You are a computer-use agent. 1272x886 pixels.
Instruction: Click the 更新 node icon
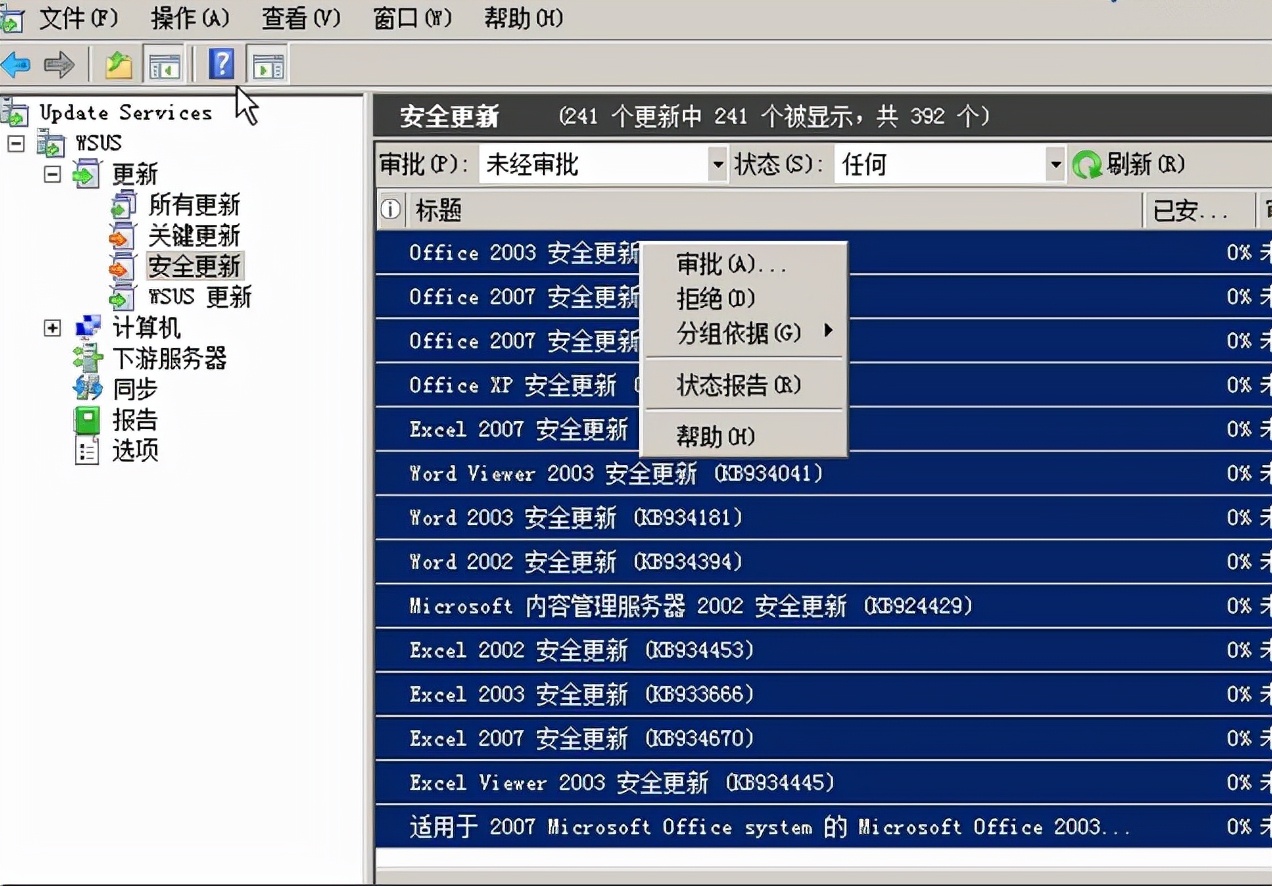87,174
